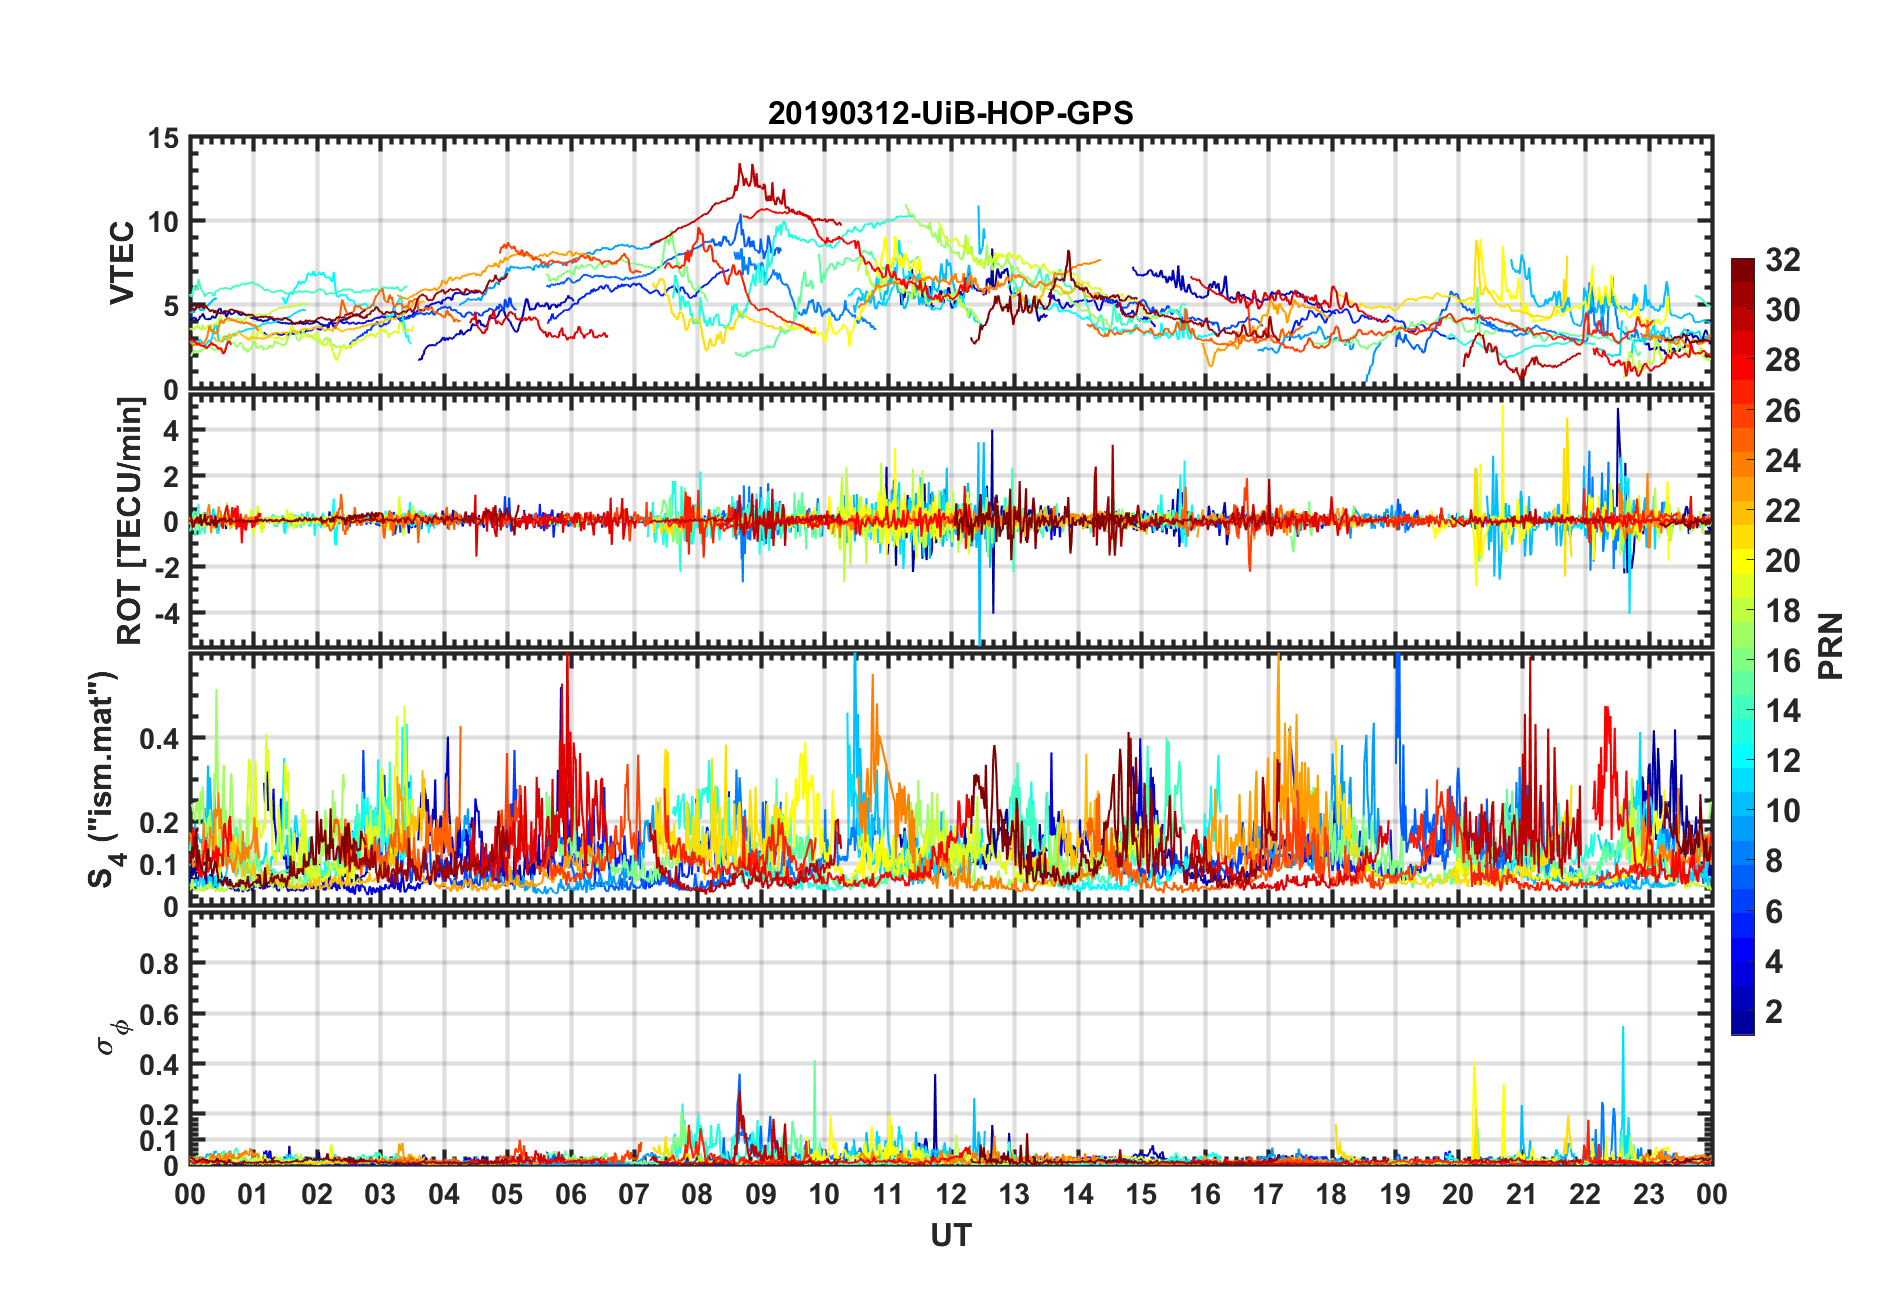Click the sigma phi axis label
1902x1292 pixels.
click(x=113, y=1036)
